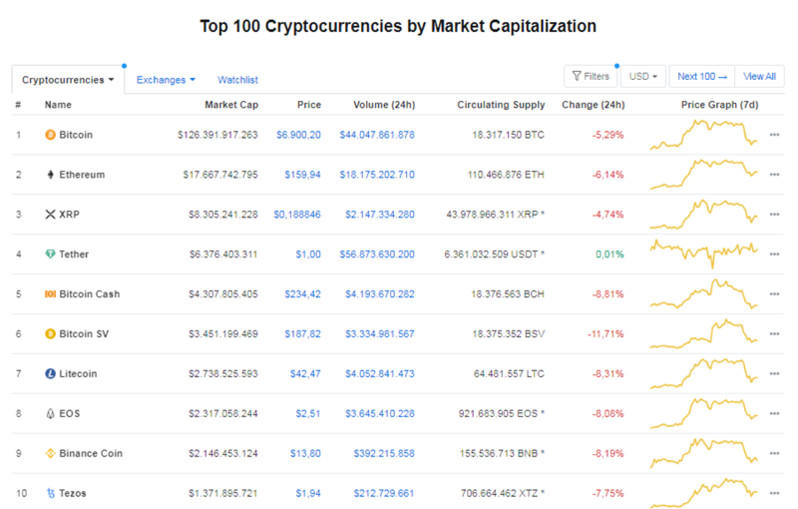Go to Next 100 cryptocurrencies
Screen dimensions: 798x509
701,76
